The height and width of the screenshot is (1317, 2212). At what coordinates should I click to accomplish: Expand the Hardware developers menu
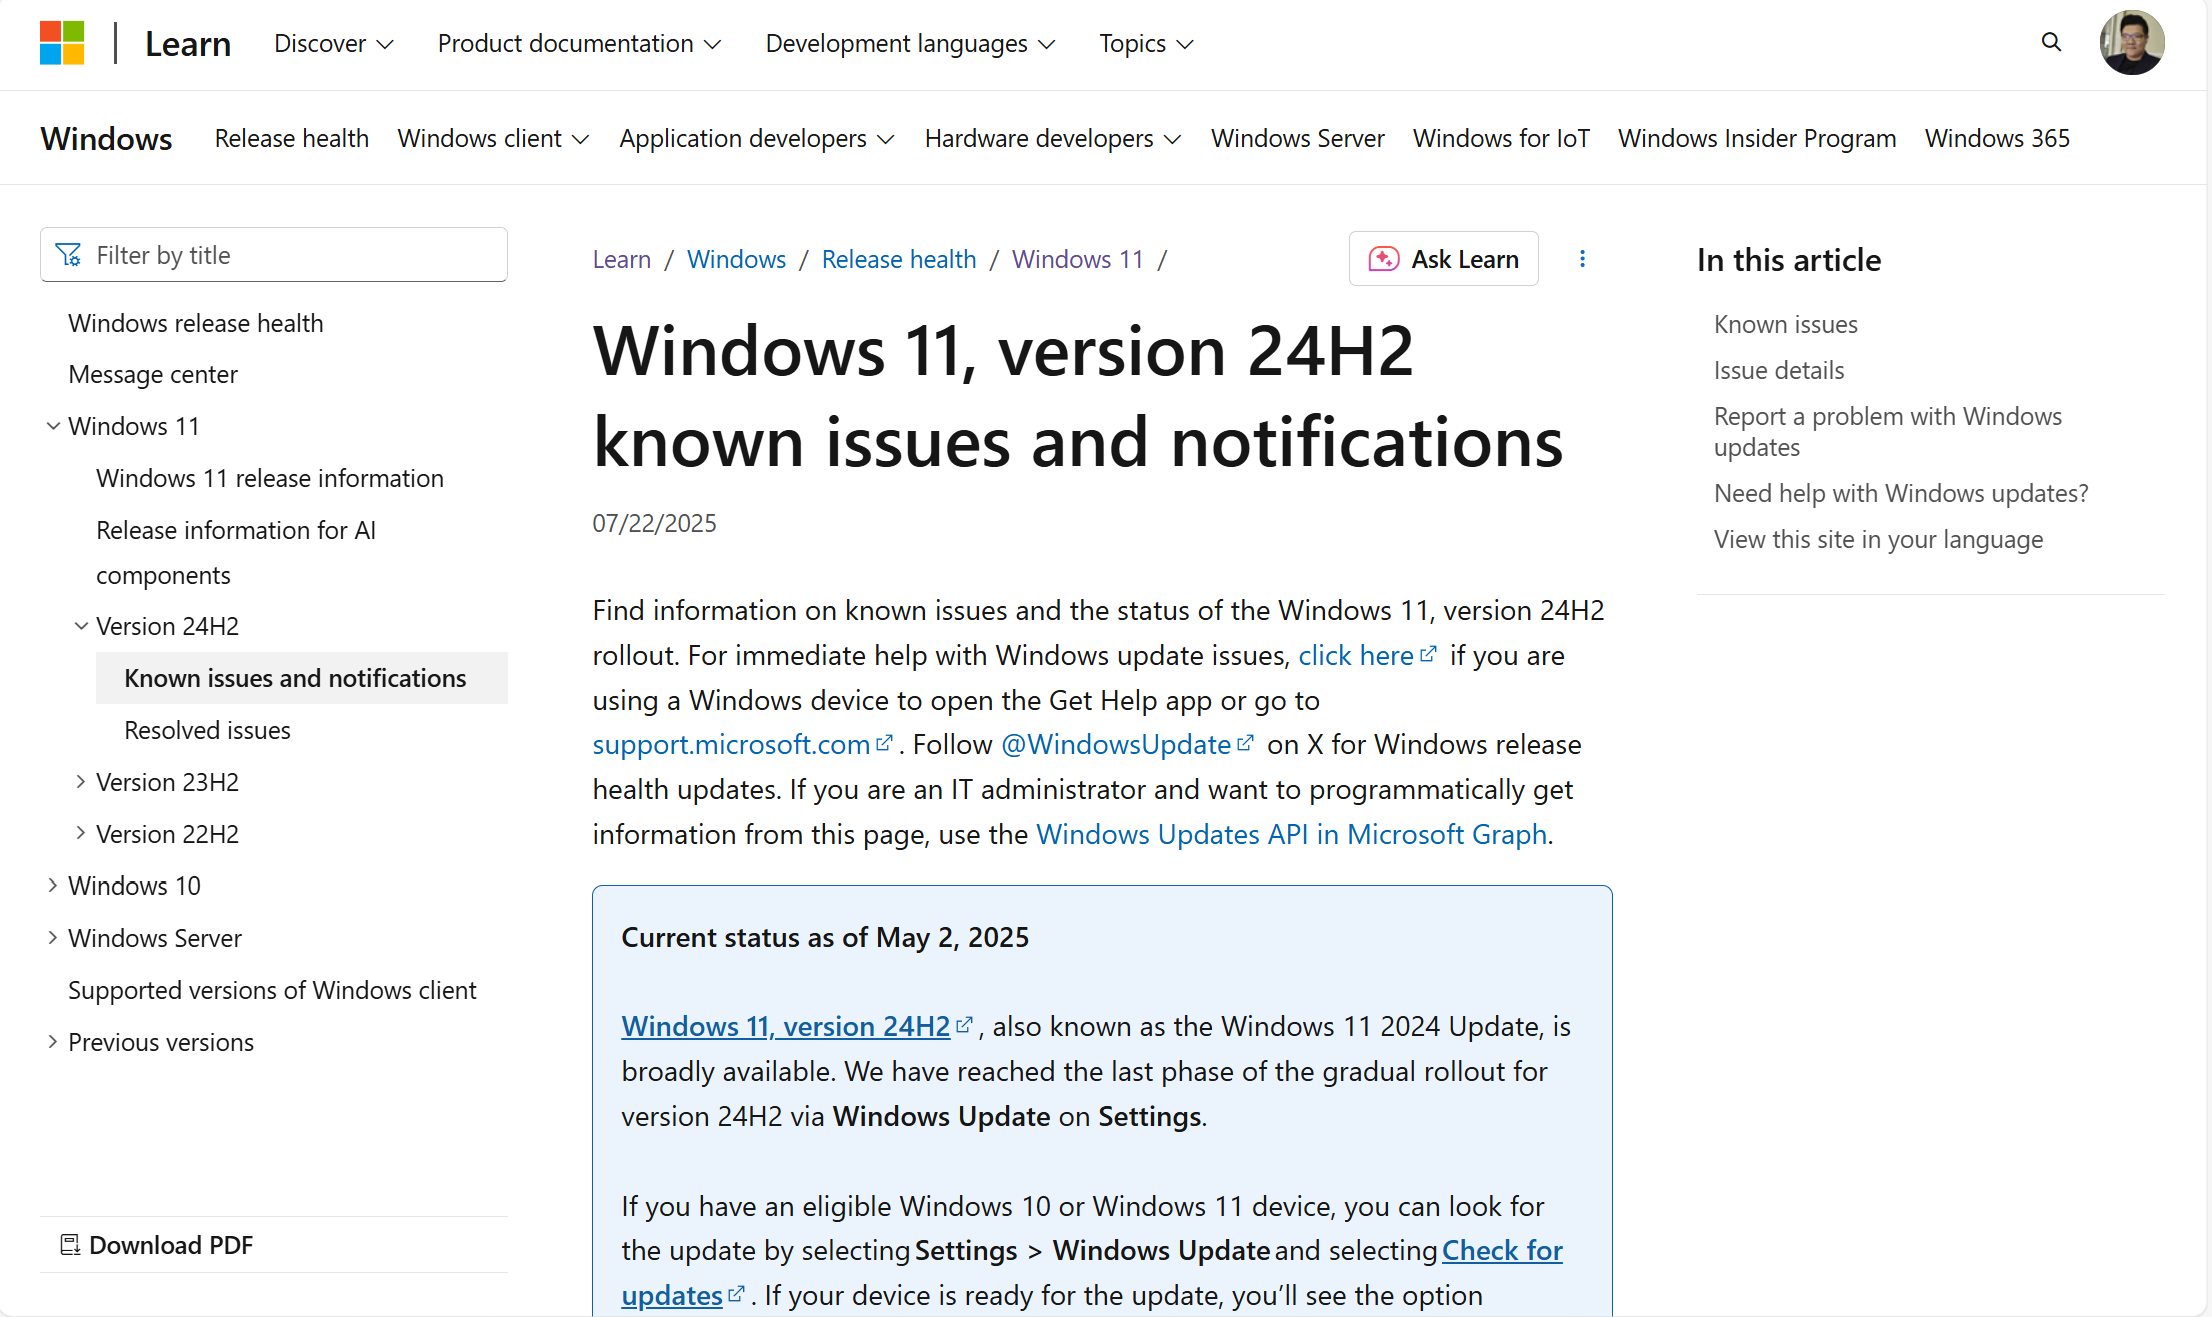coord(1052,138)
